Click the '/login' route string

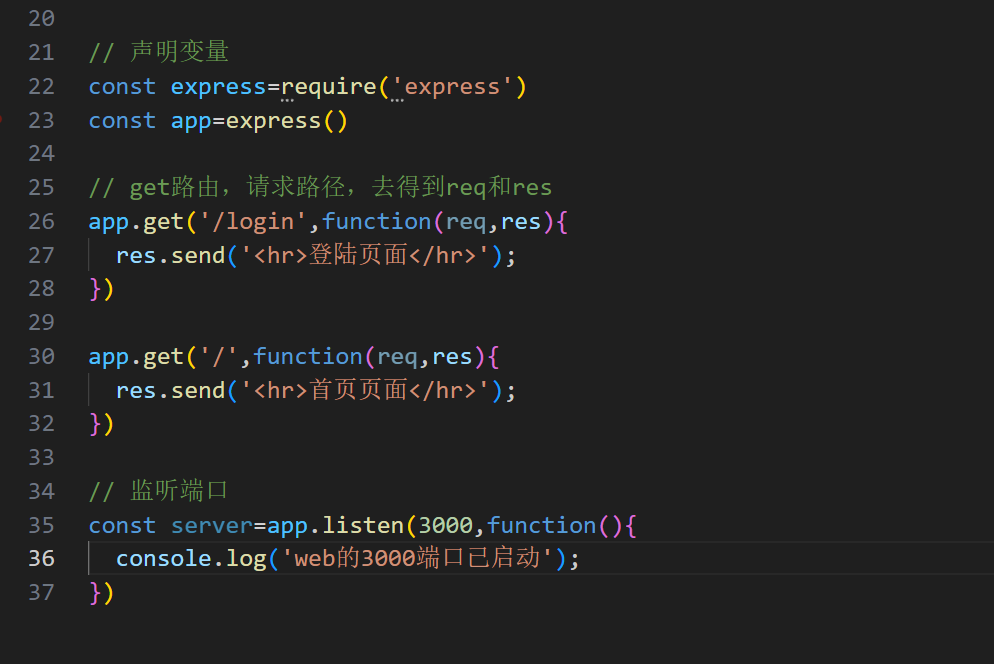(254, 221)
